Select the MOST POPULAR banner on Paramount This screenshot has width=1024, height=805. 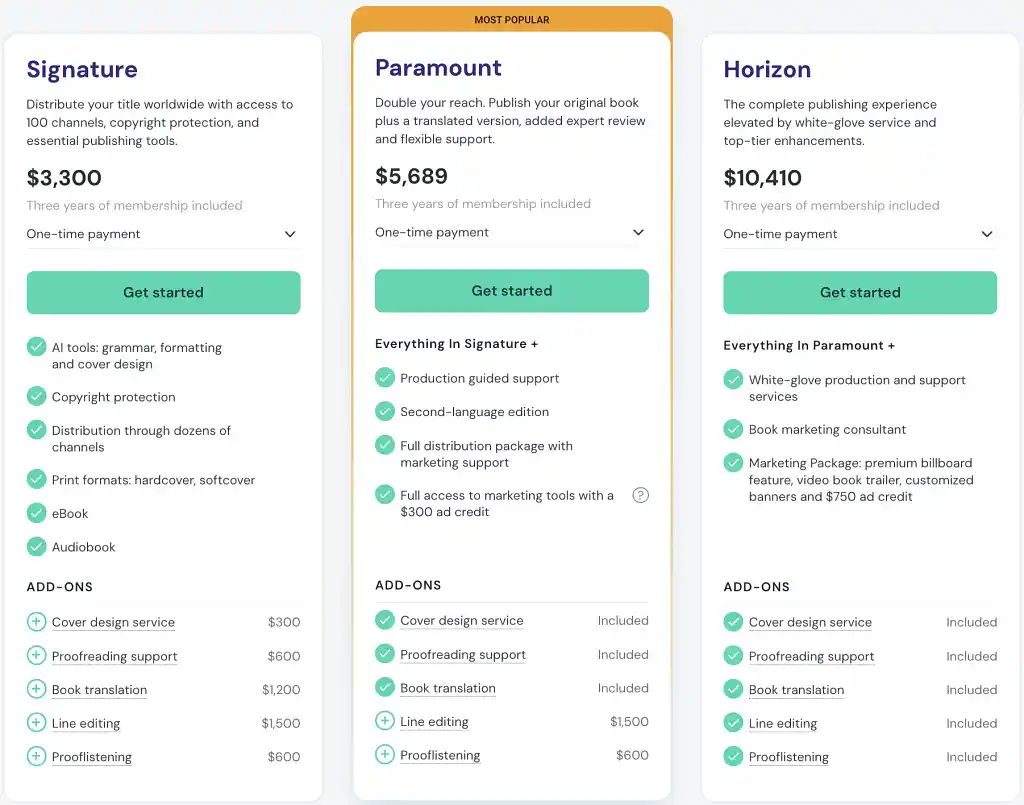(x=511, y=18)
